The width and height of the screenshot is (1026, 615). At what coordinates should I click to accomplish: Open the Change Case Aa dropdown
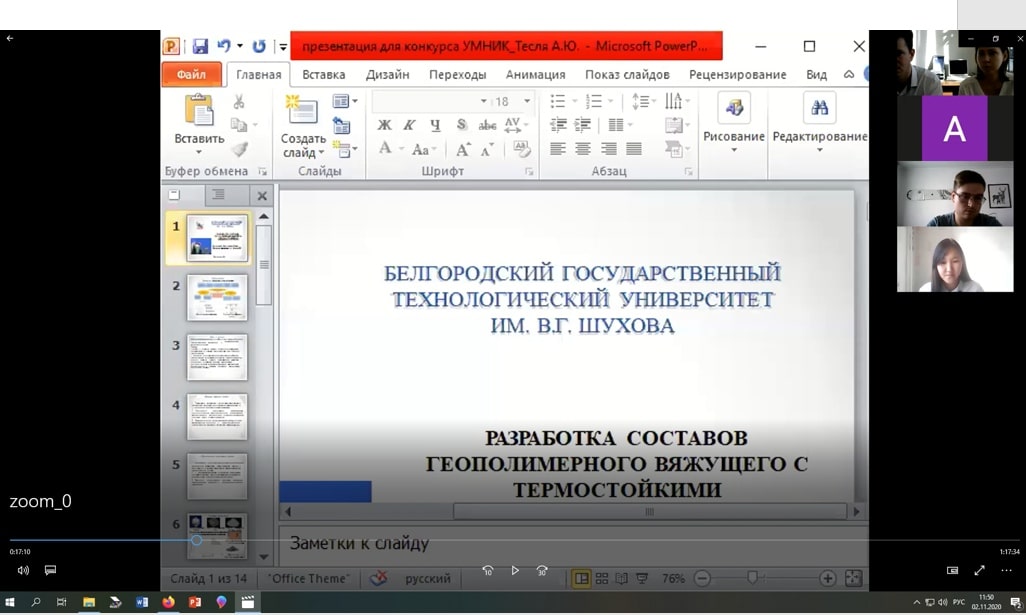(x=423, y=150)
